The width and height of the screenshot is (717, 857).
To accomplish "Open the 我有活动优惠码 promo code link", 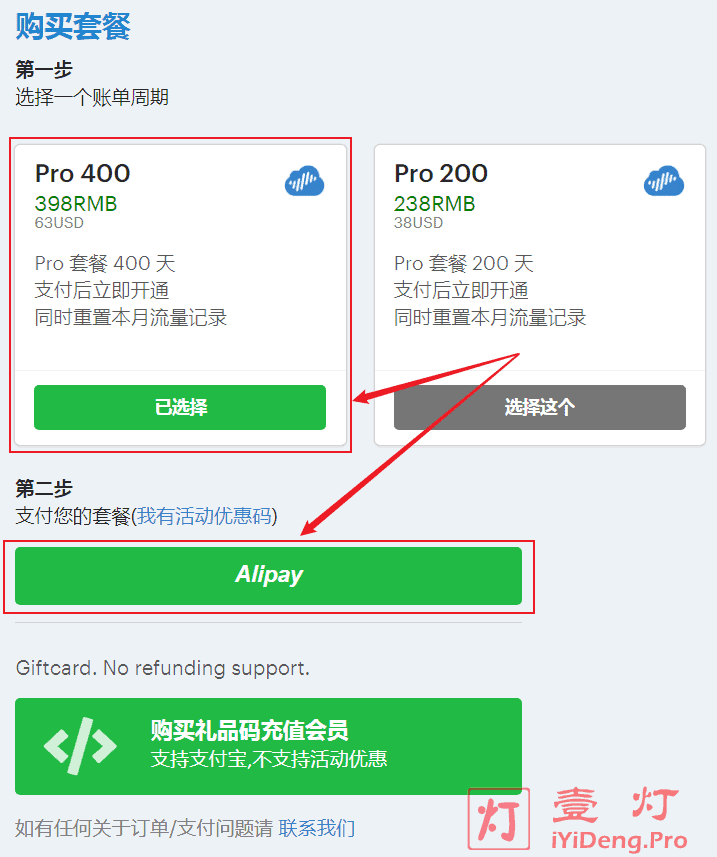I will coord(204,515).
